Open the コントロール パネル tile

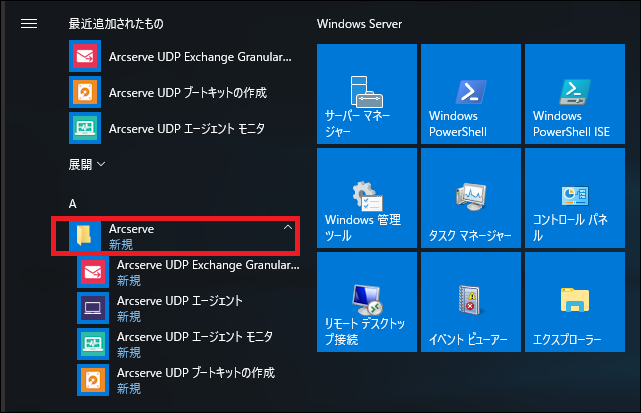click(x=575, y=198)
